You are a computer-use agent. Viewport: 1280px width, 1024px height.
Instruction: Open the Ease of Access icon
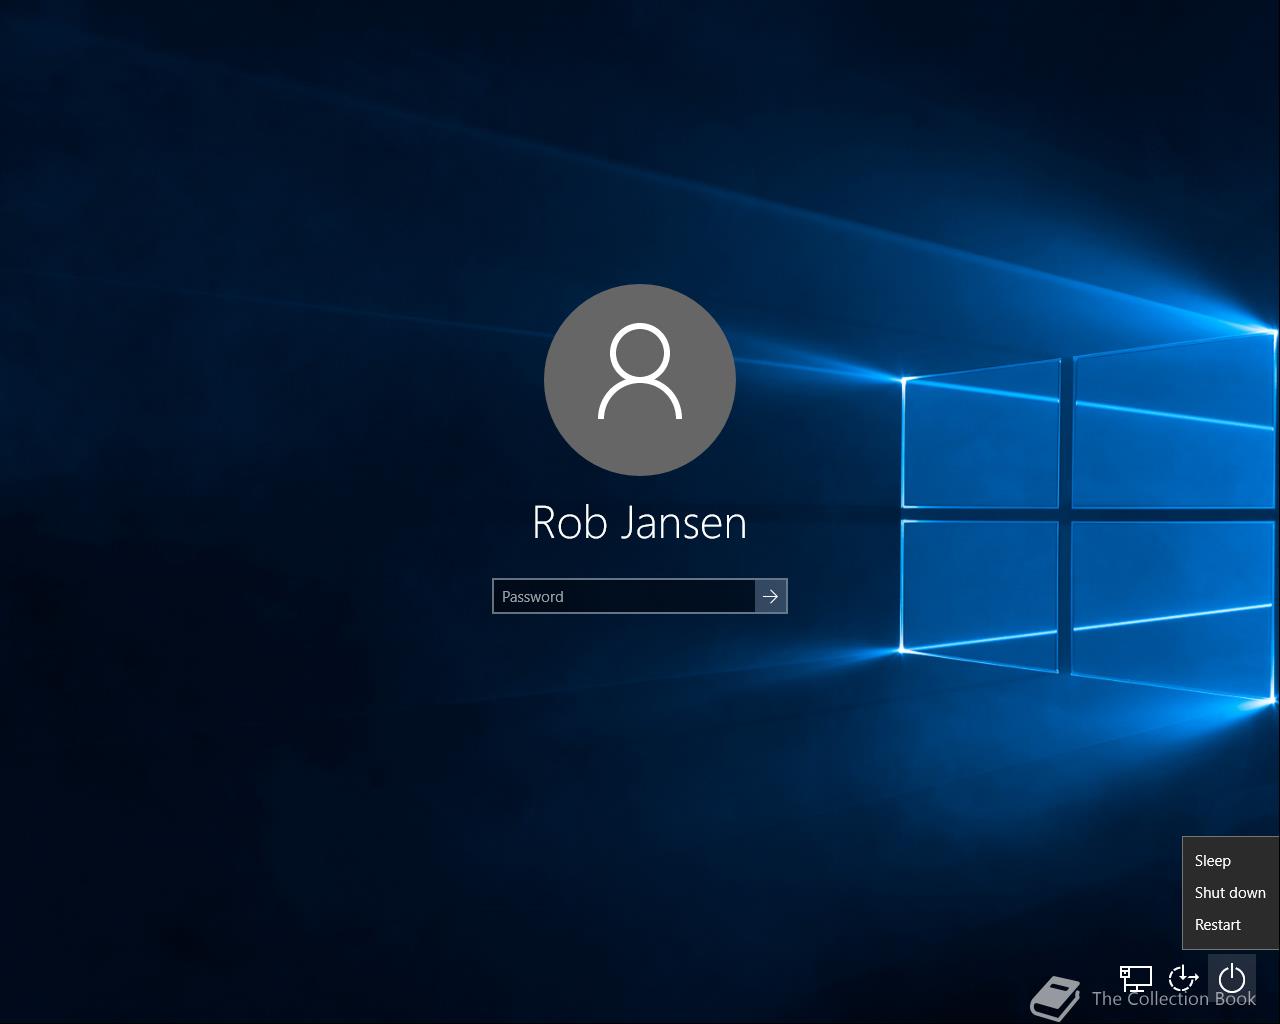[x=1184, y=977]
